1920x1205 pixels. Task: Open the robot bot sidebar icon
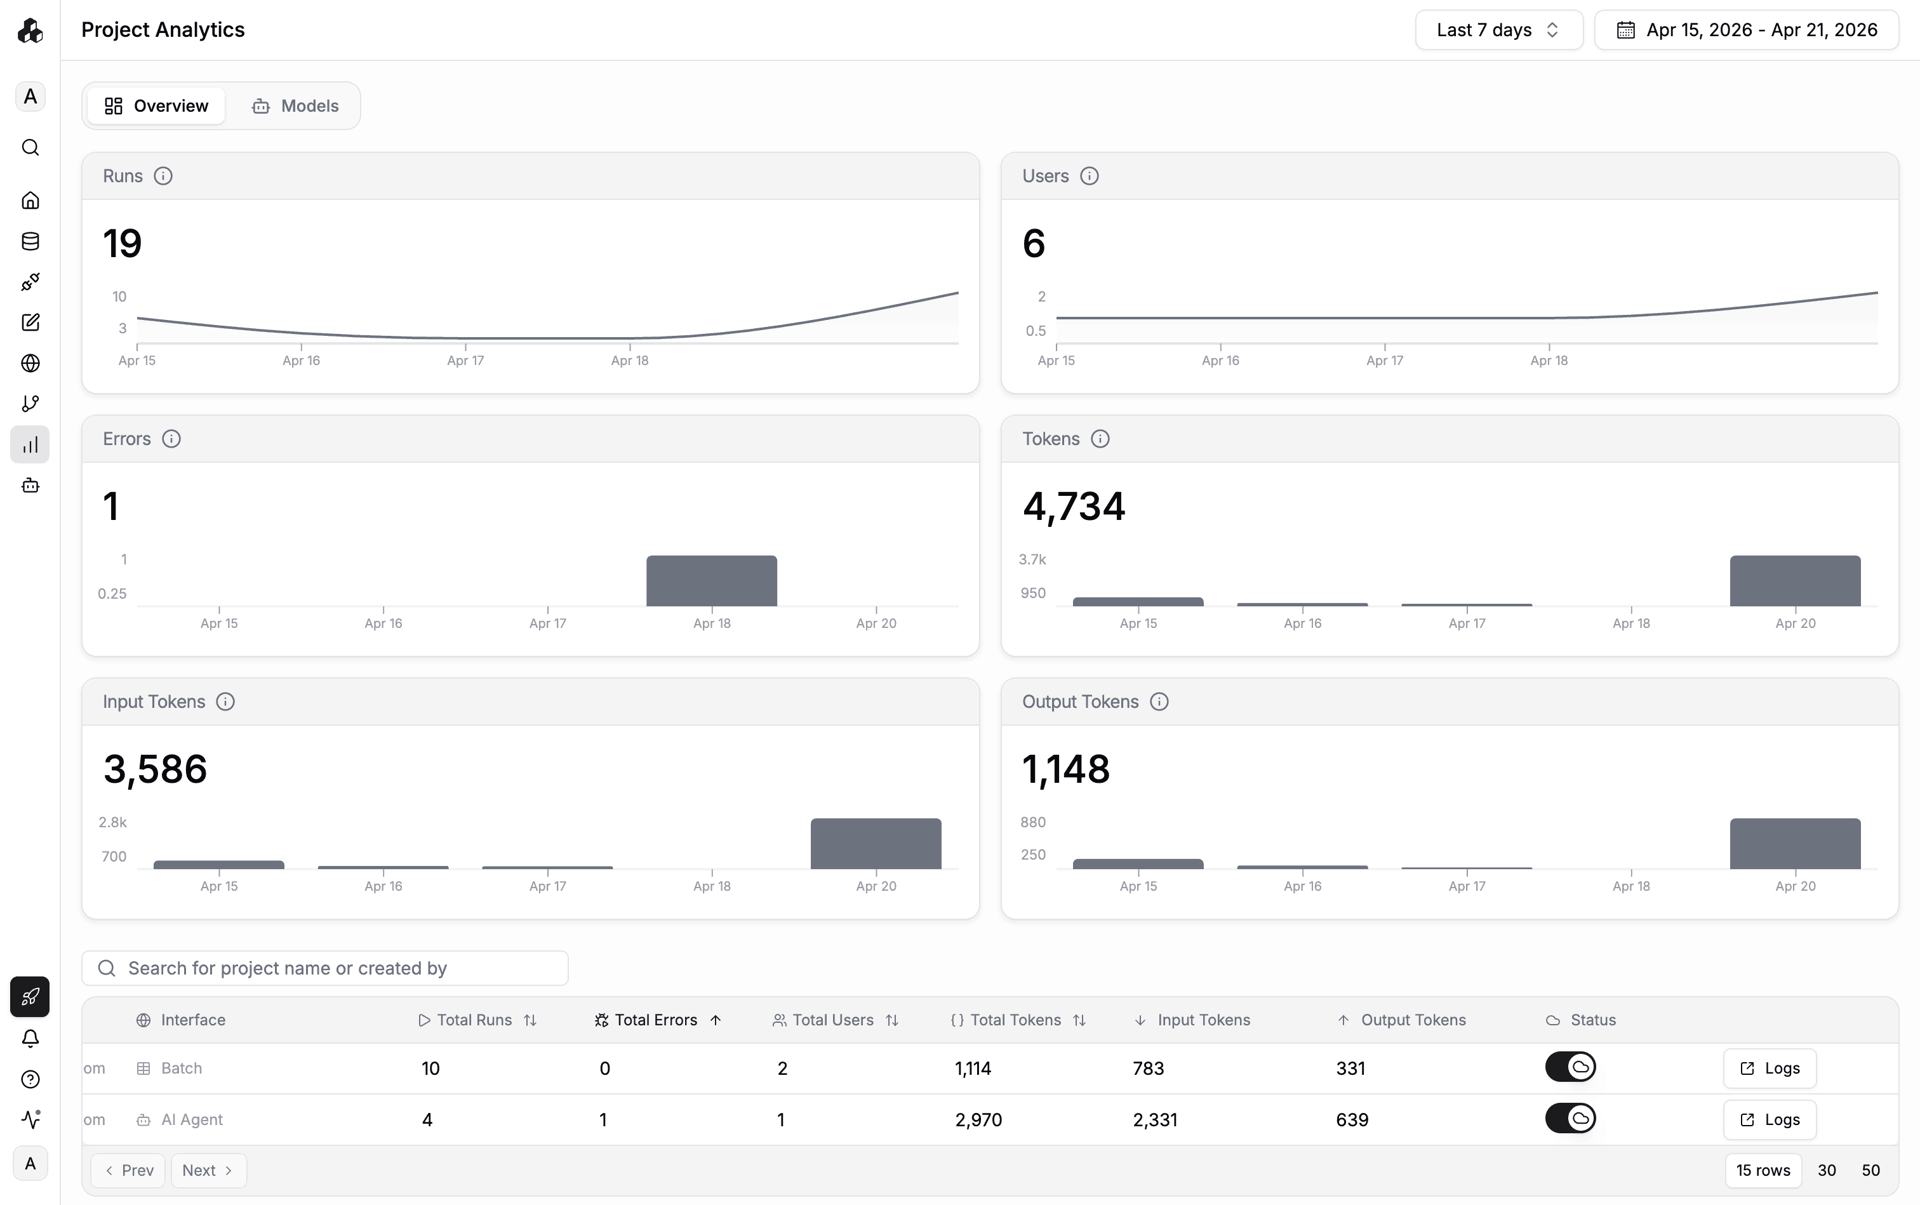tap(30, 485)
